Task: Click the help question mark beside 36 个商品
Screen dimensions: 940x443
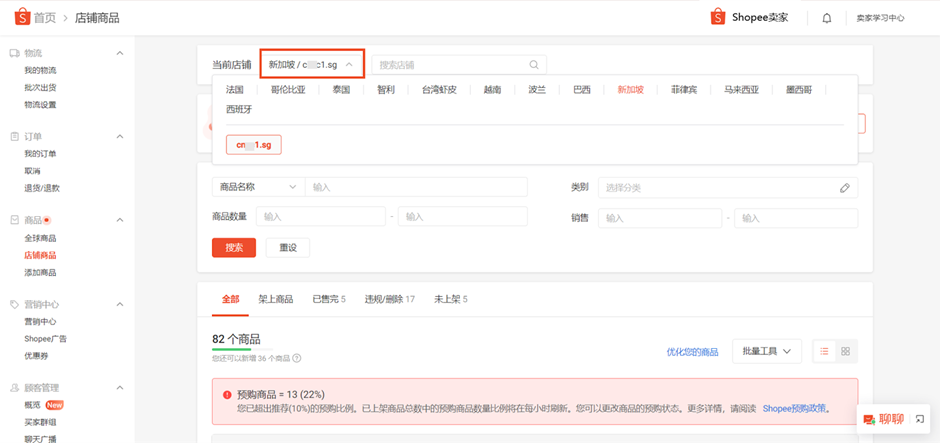Action: [x=296, y=358]
